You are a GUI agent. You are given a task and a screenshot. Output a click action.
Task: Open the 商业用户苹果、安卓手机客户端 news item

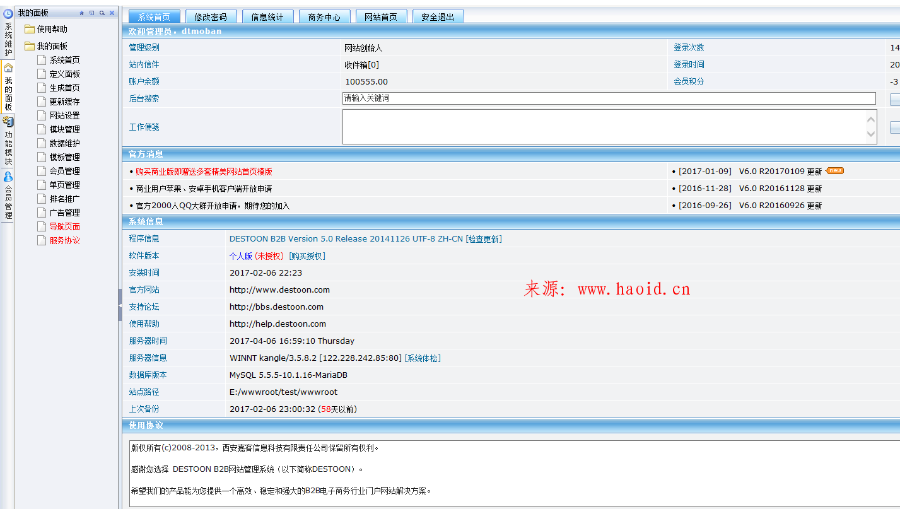pos(204,188)
